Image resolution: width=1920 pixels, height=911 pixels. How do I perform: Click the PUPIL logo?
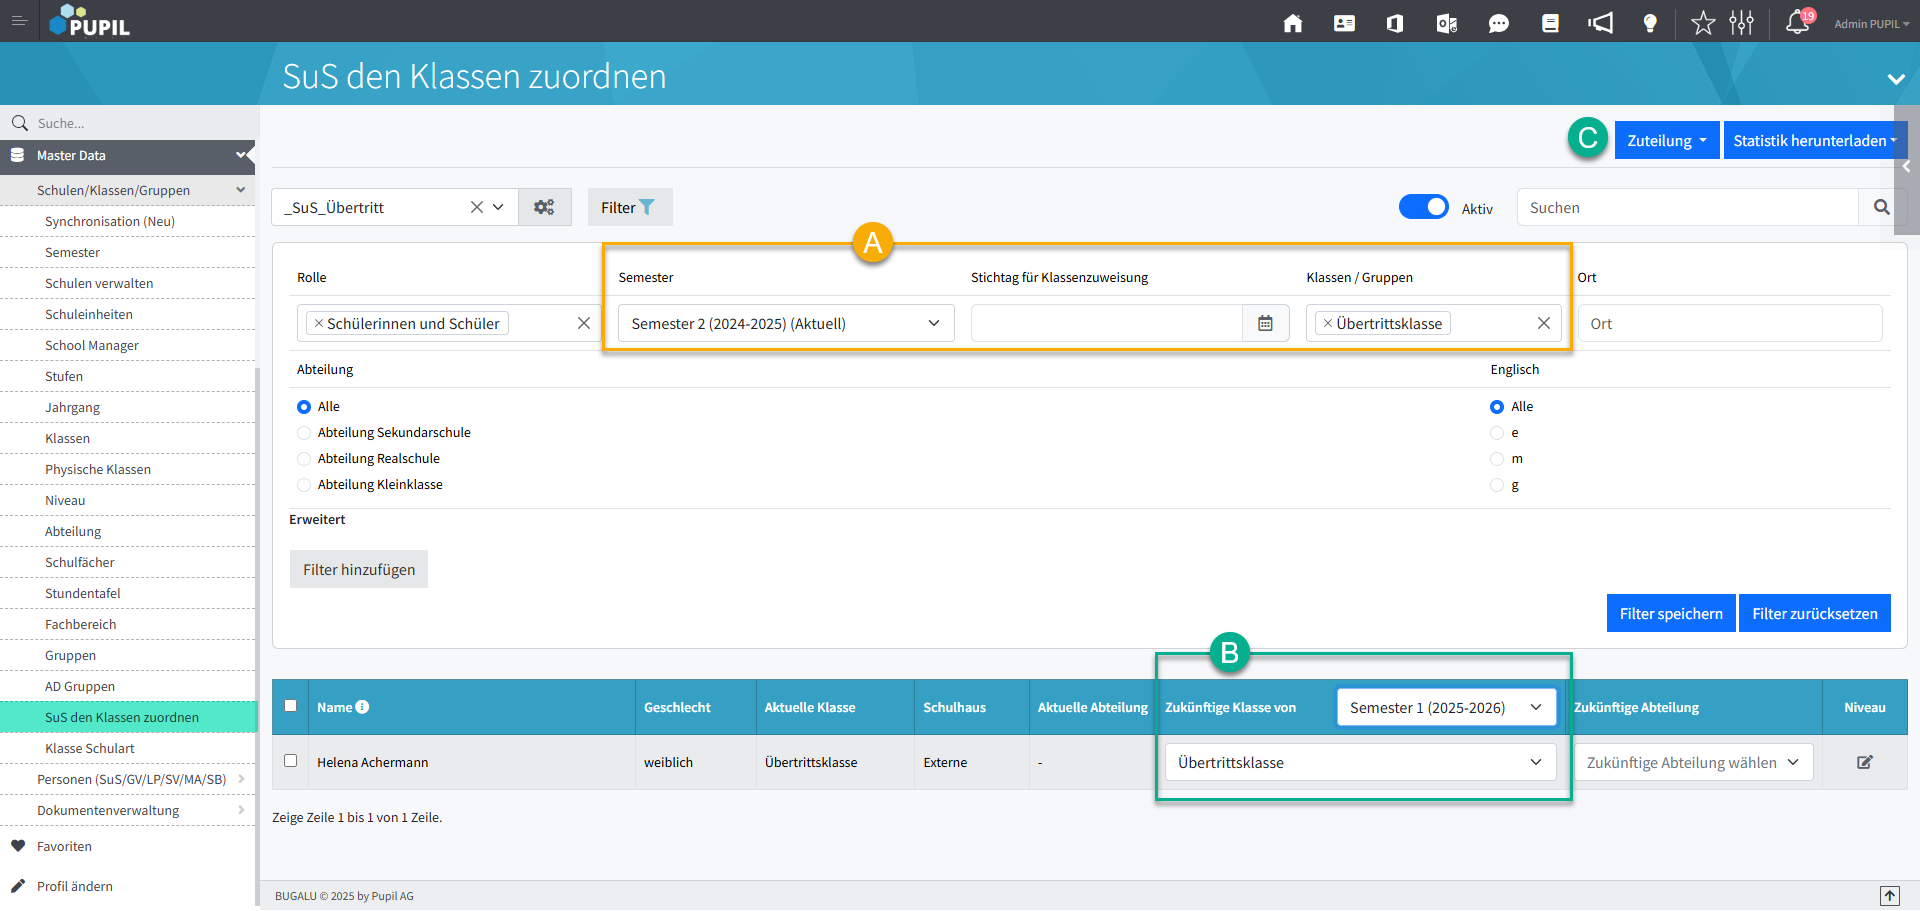[90, 21]
